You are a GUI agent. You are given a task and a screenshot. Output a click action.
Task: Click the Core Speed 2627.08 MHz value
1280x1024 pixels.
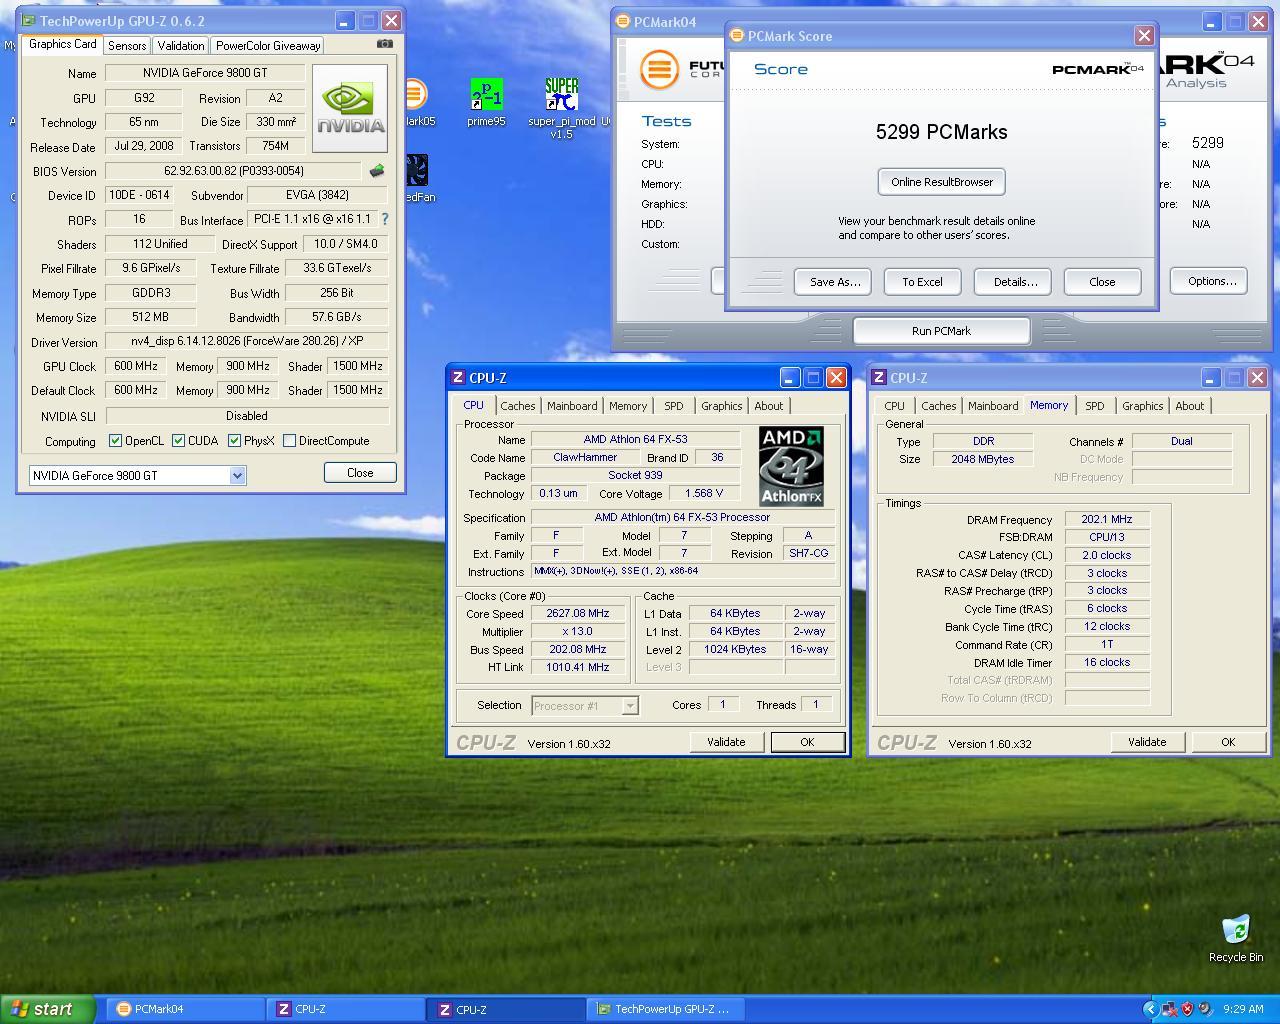point(578,614)
